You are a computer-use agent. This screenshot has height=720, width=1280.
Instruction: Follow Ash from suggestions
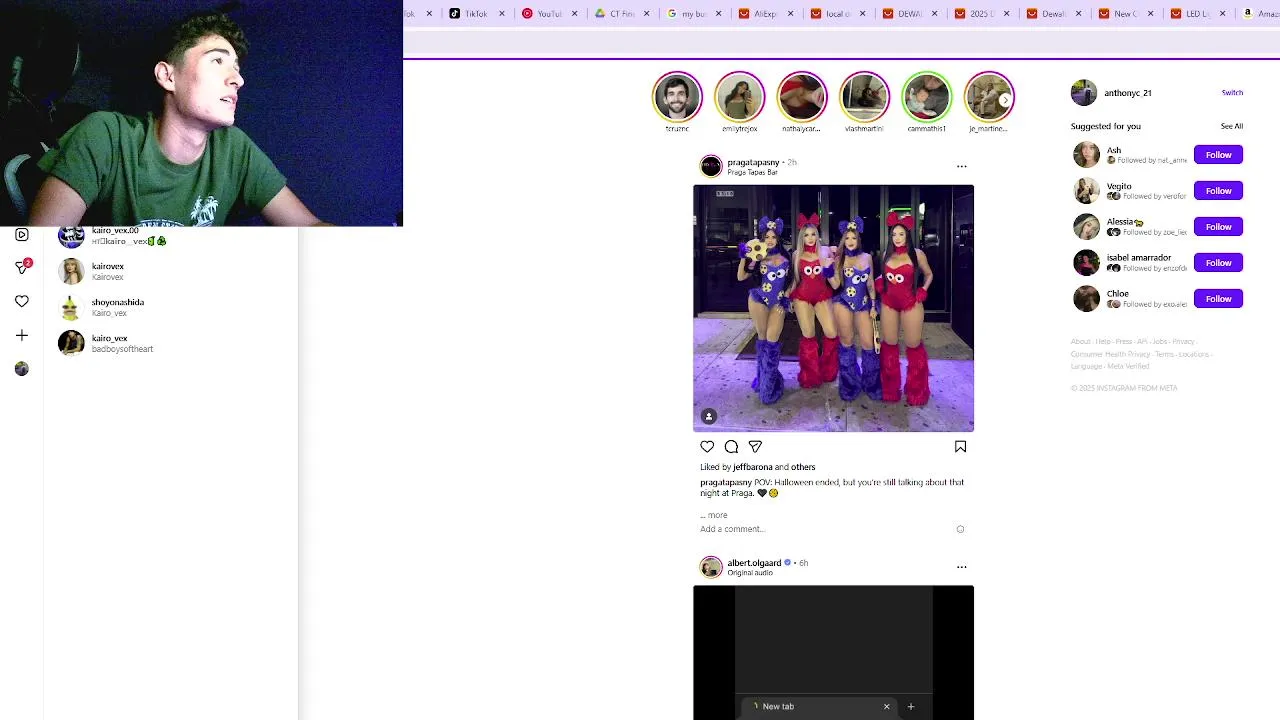pos(1218,155)
